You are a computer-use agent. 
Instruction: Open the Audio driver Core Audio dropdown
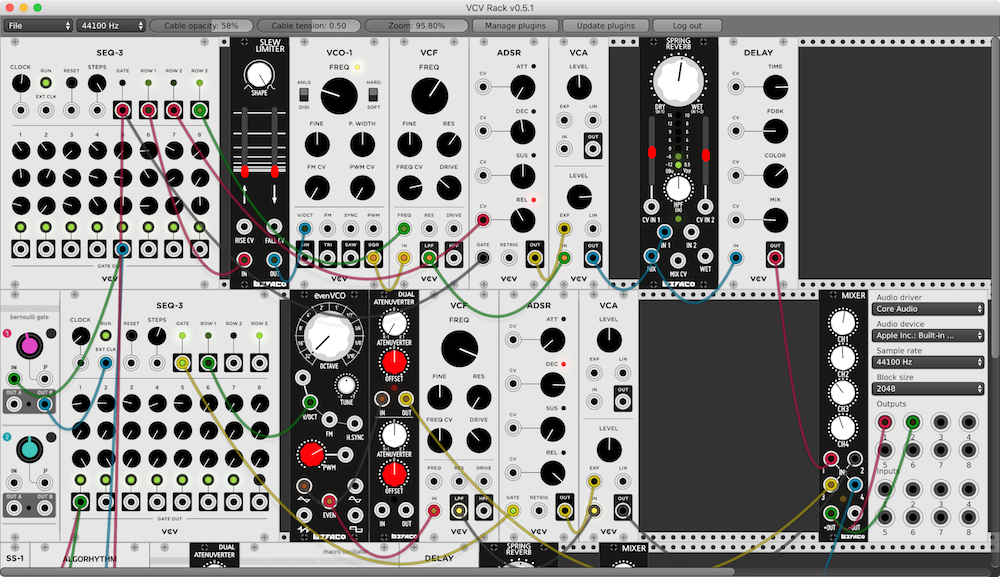pyautogui.click(x=927, y=309)
